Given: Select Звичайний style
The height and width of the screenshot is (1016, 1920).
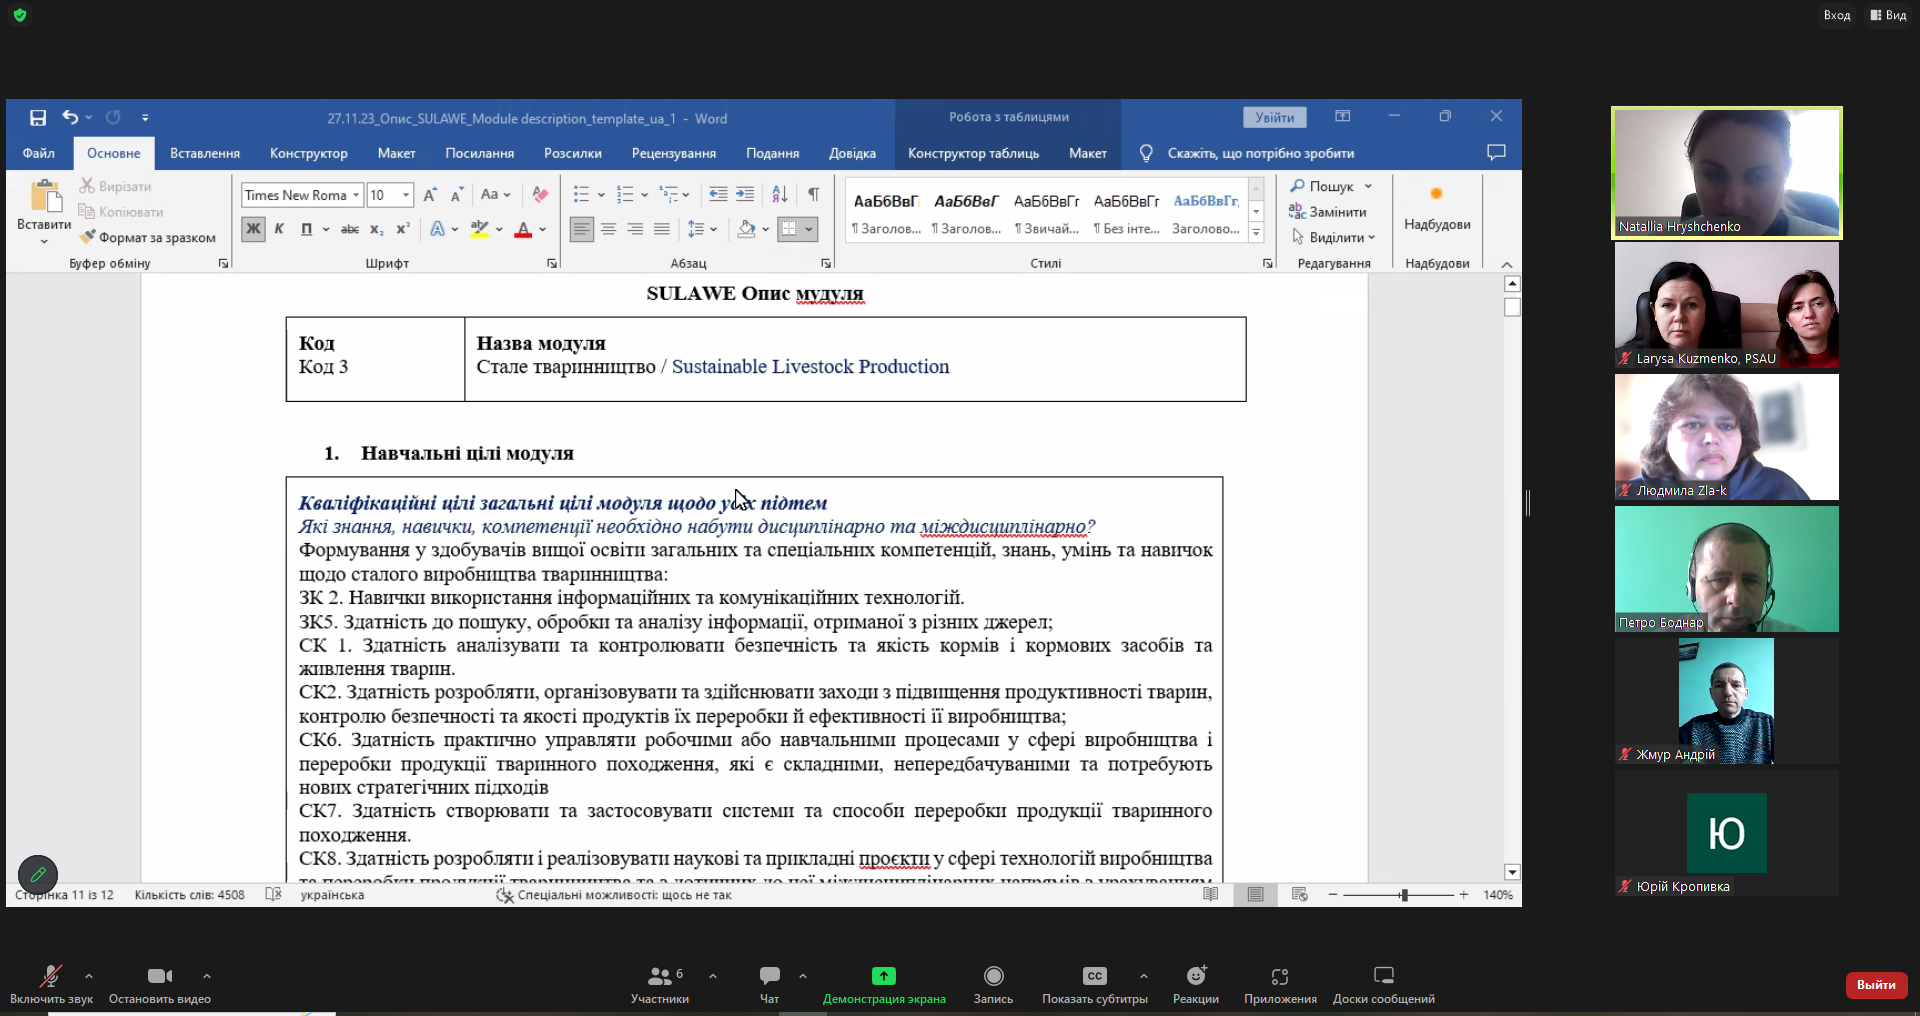Looking at the screenshot, I should click(x=1046, y=214).
